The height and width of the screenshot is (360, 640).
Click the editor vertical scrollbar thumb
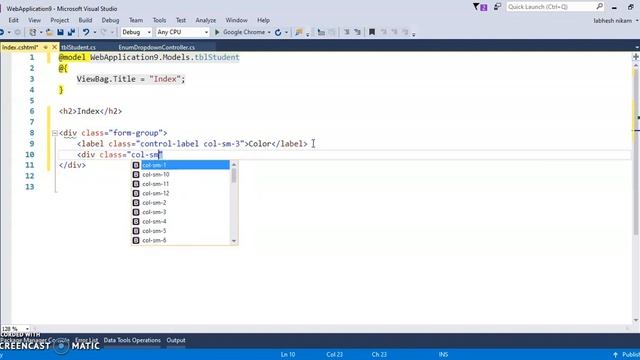(x=636, y=151)
